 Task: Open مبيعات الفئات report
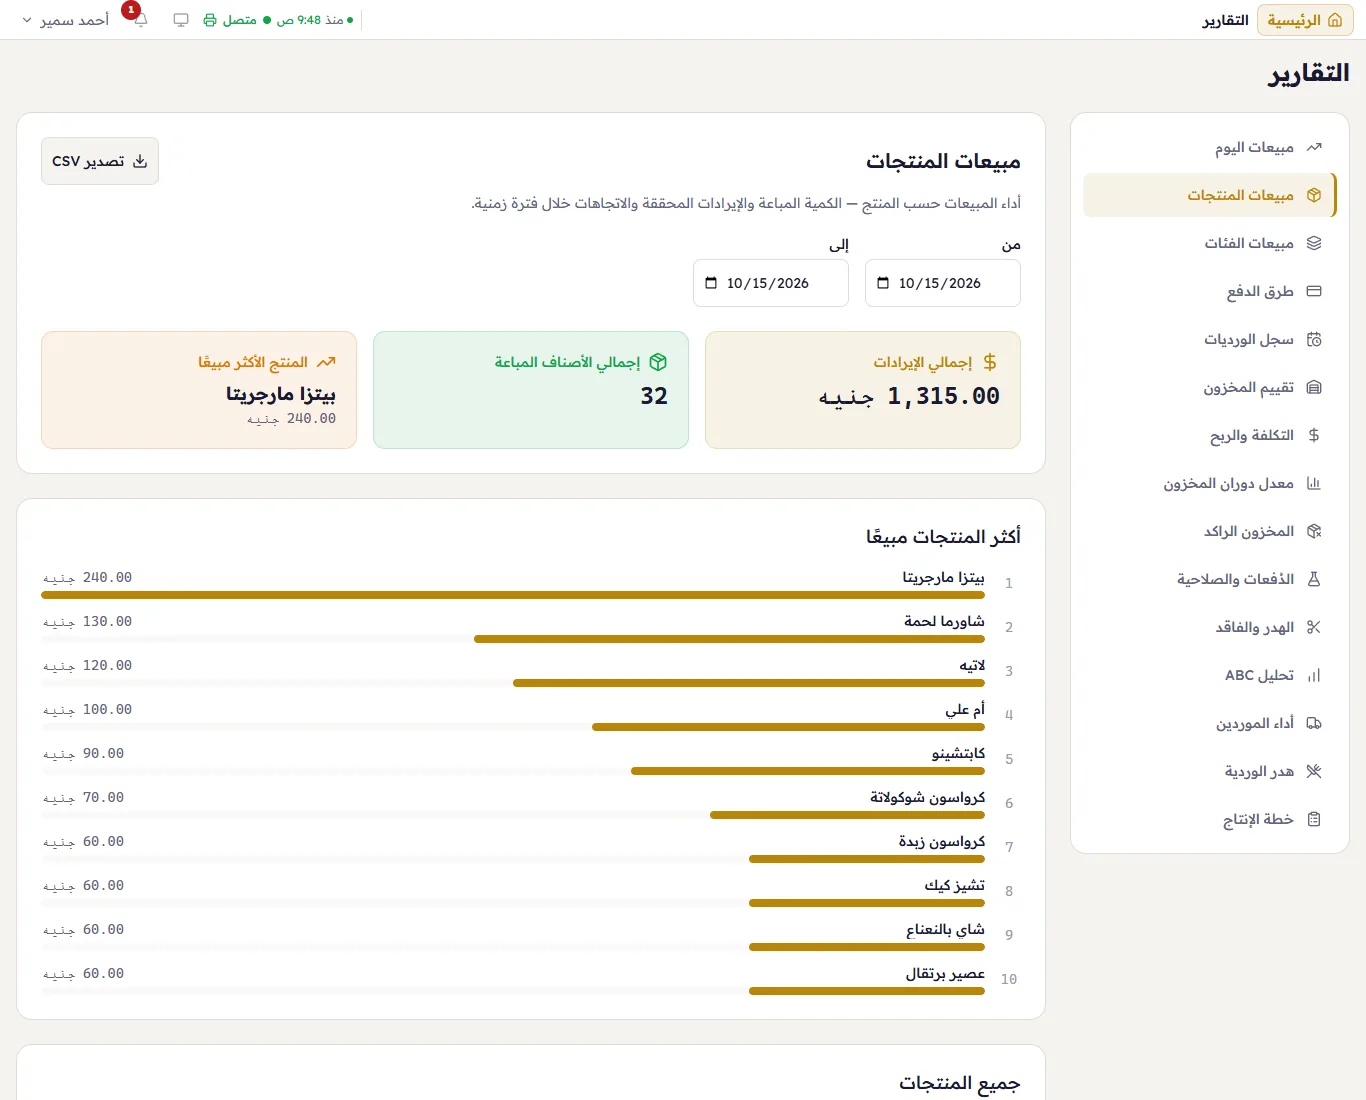pyautogui.click(x=1210, y=243)
